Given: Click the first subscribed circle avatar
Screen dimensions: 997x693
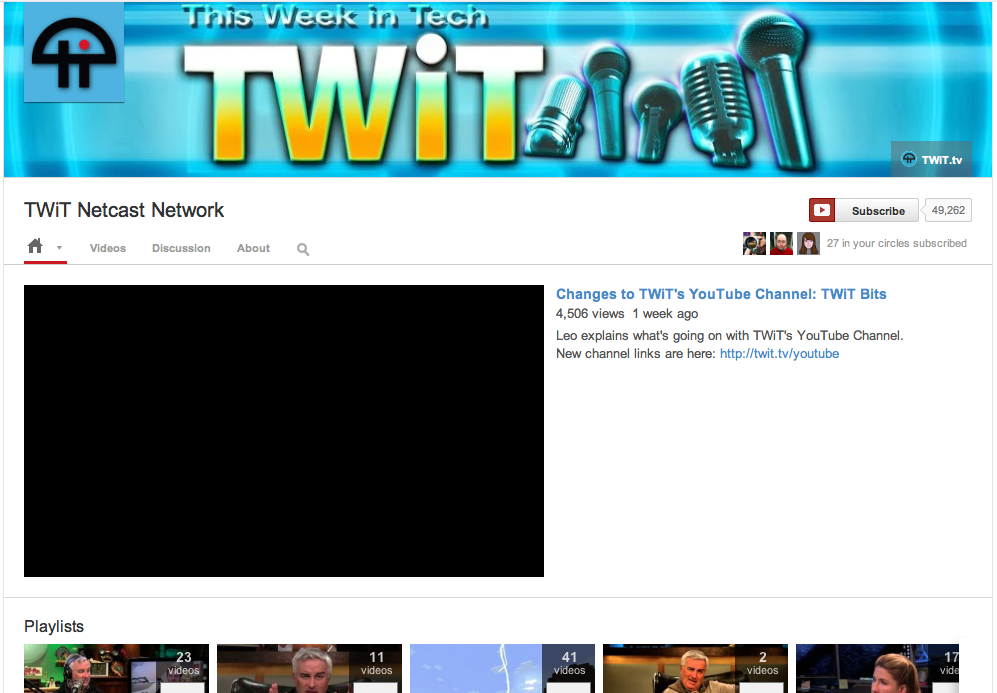Looking at the screenshot, I should 754,243.
